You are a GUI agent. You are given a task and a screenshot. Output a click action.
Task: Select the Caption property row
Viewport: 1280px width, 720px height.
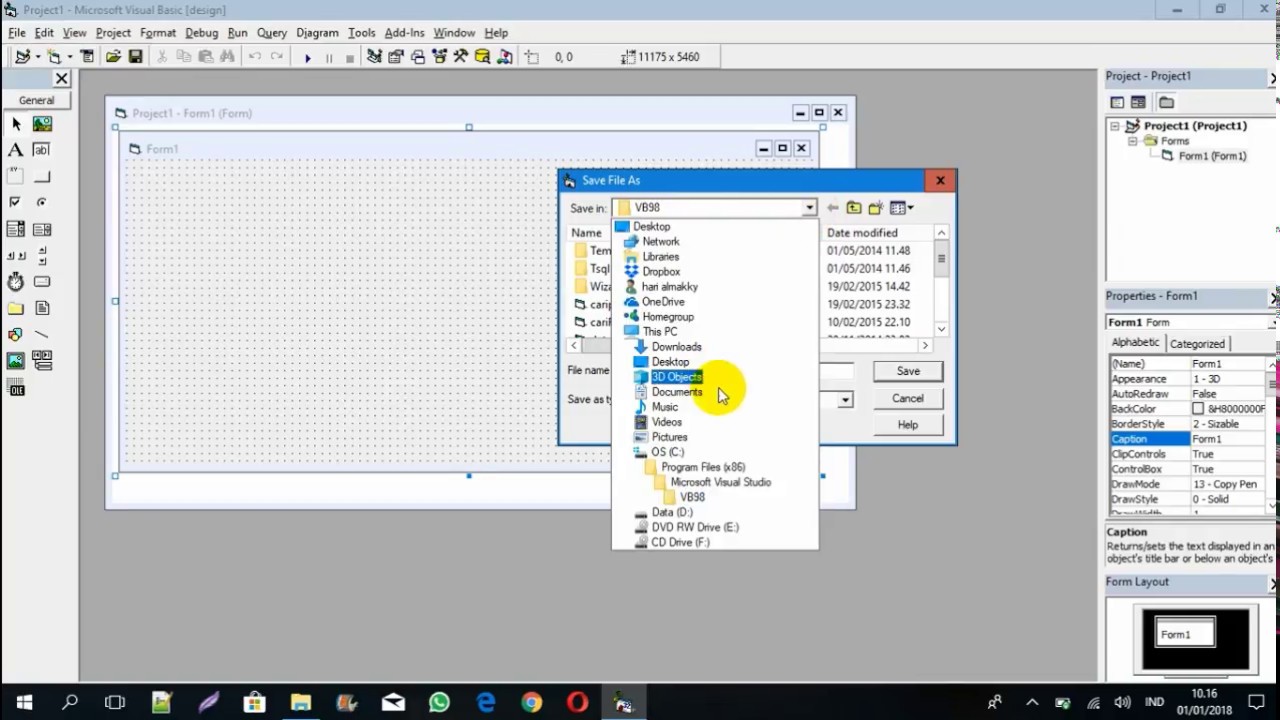pos(1189,439)
